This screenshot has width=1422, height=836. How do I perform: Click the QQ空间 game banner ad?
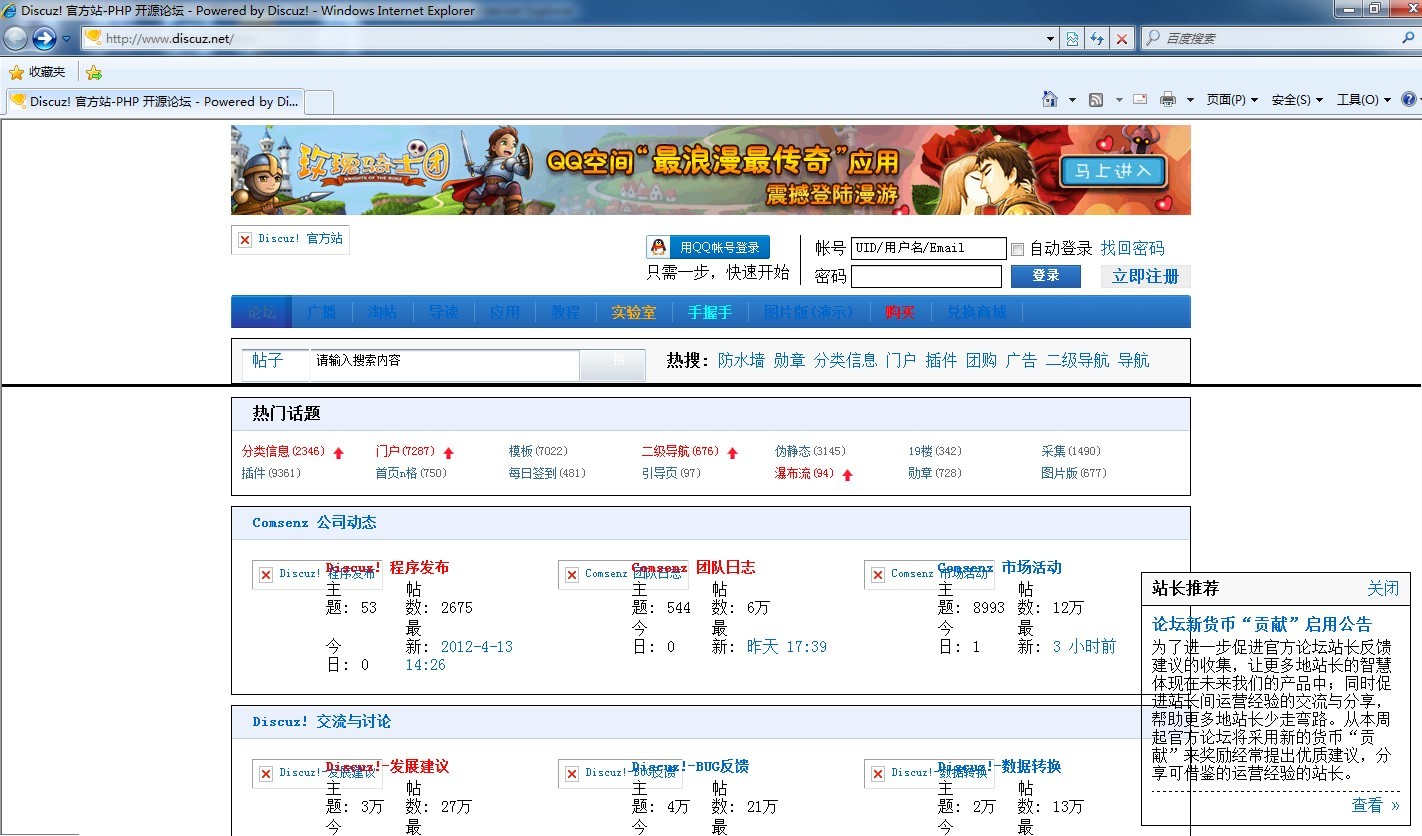tap(711, 170)
